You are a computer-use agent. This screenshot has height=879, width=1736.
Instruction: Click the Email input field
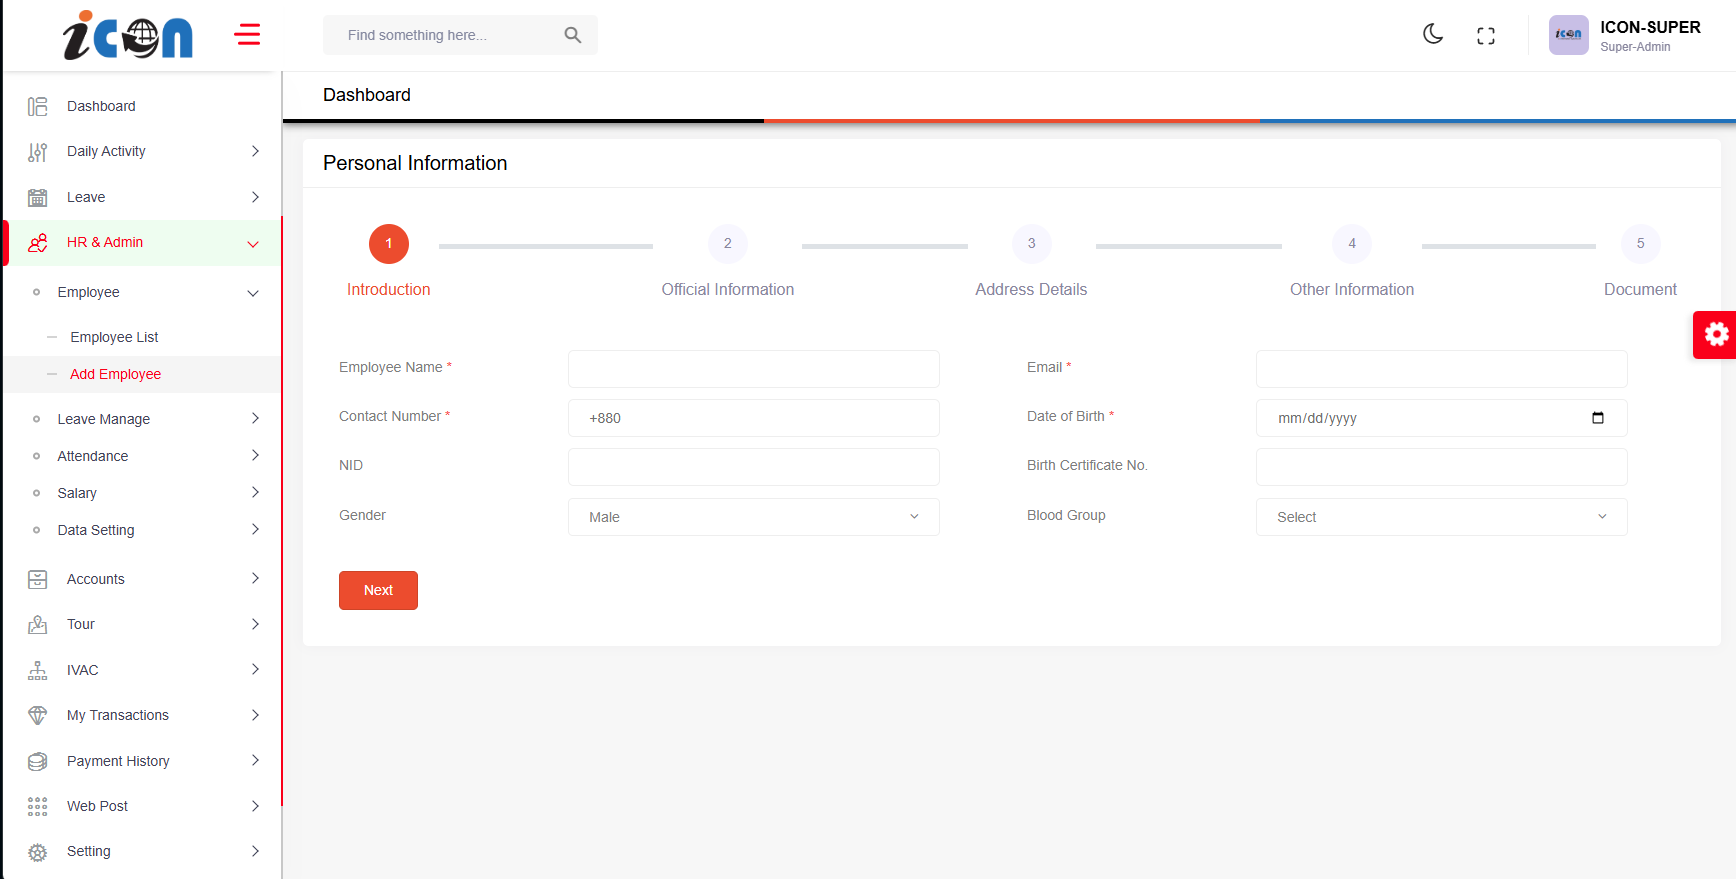(1441, 369)
